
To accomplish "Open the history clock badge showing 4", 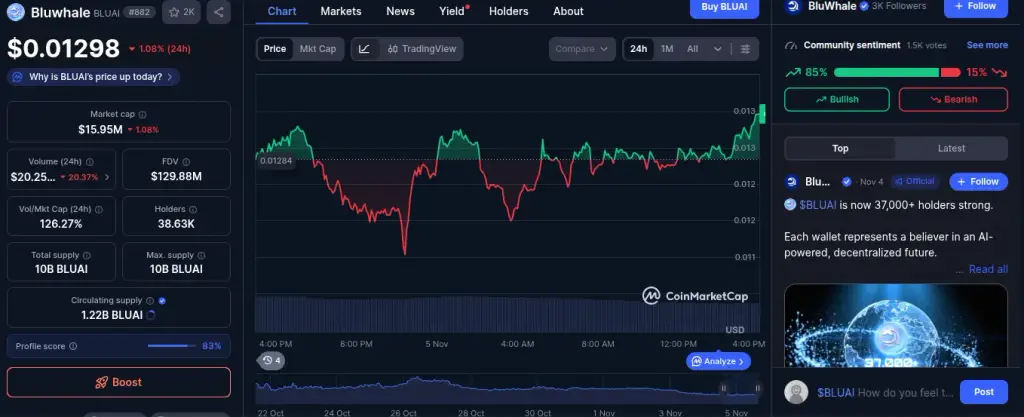I will (x=272, y=360).
